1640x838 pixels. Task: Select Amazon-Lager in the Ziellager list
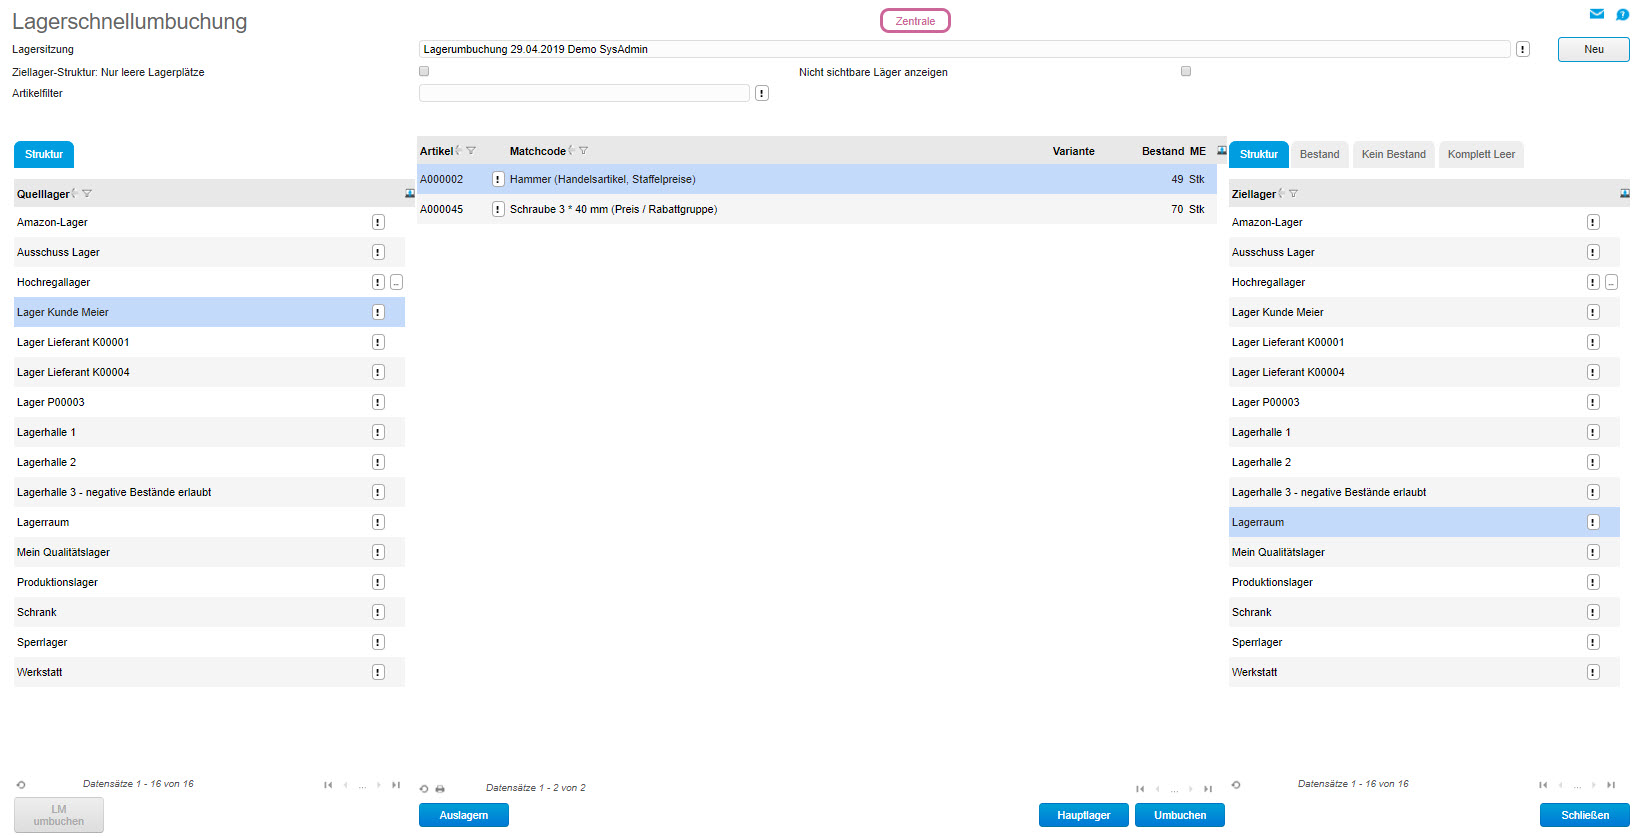coord(1424,222)
